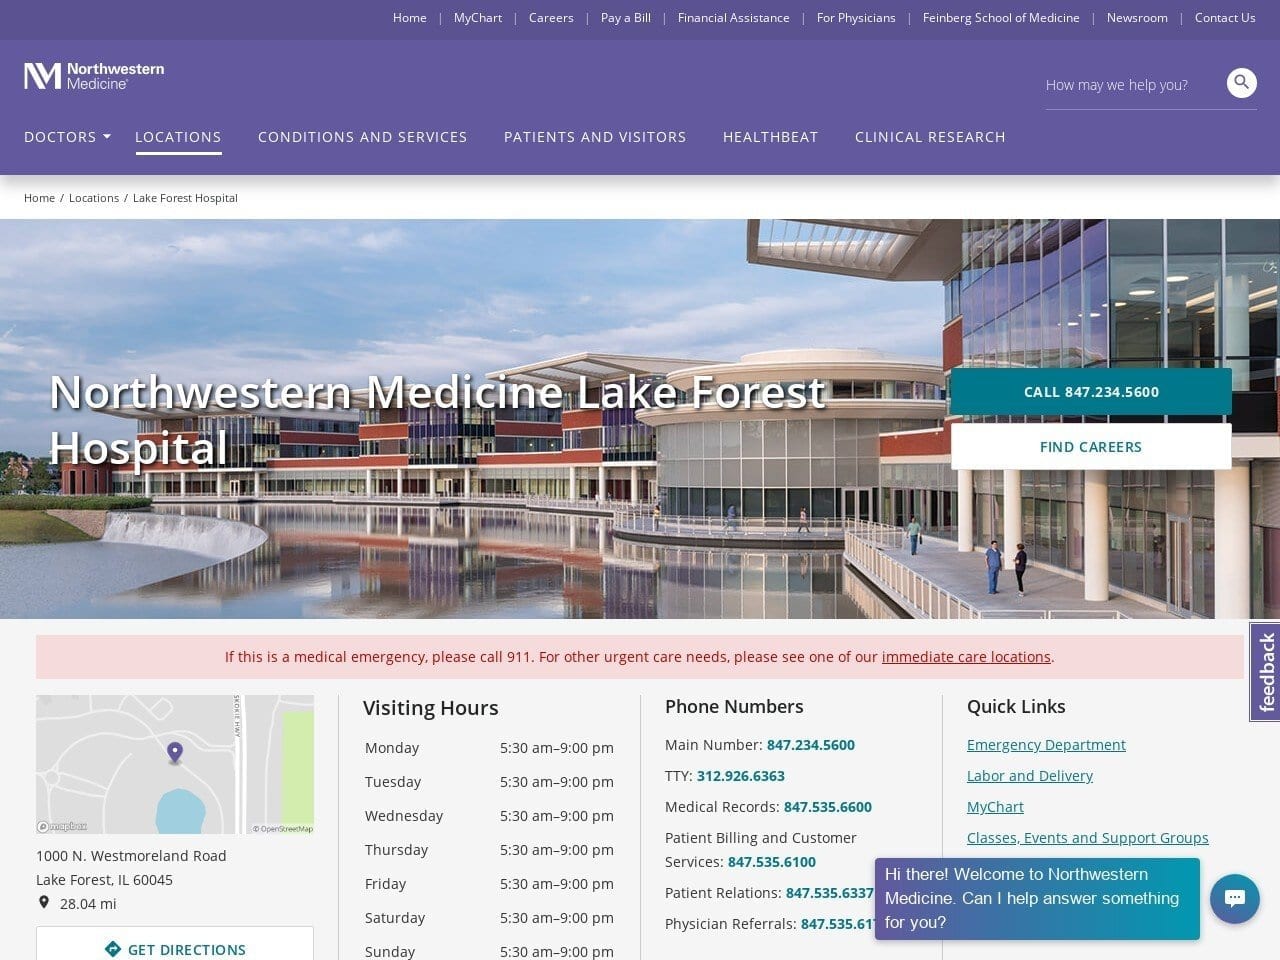Image resolution: width=1280 pixels, height=960 pixels.
Task: Click the chat welcome message bubble
Action: coord(1037,898)
